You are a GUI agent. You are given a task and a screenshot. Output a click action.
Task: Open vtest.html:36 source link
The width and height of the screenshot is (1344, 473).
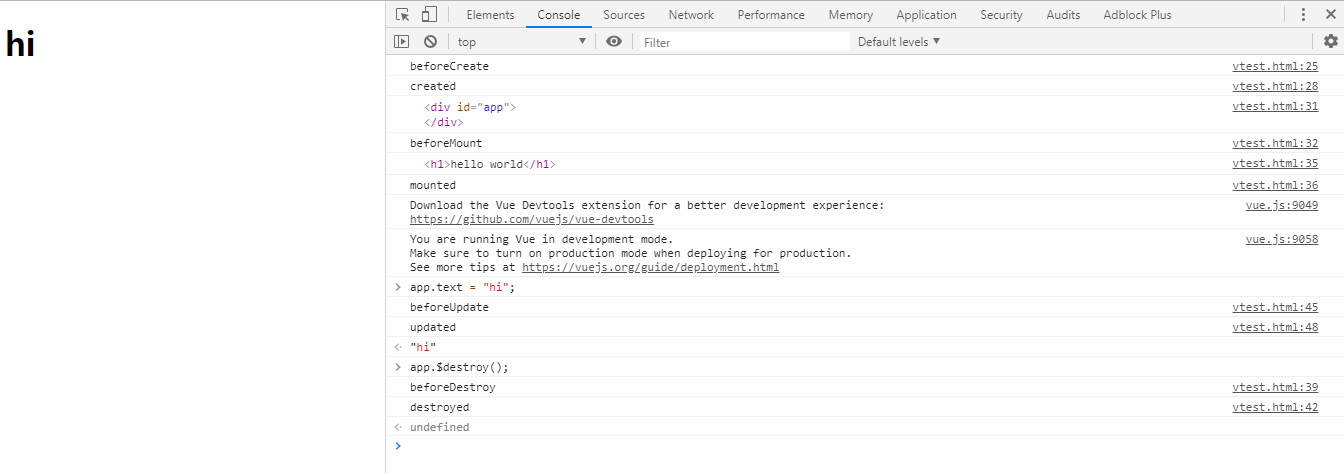[x=1275, y=185]
